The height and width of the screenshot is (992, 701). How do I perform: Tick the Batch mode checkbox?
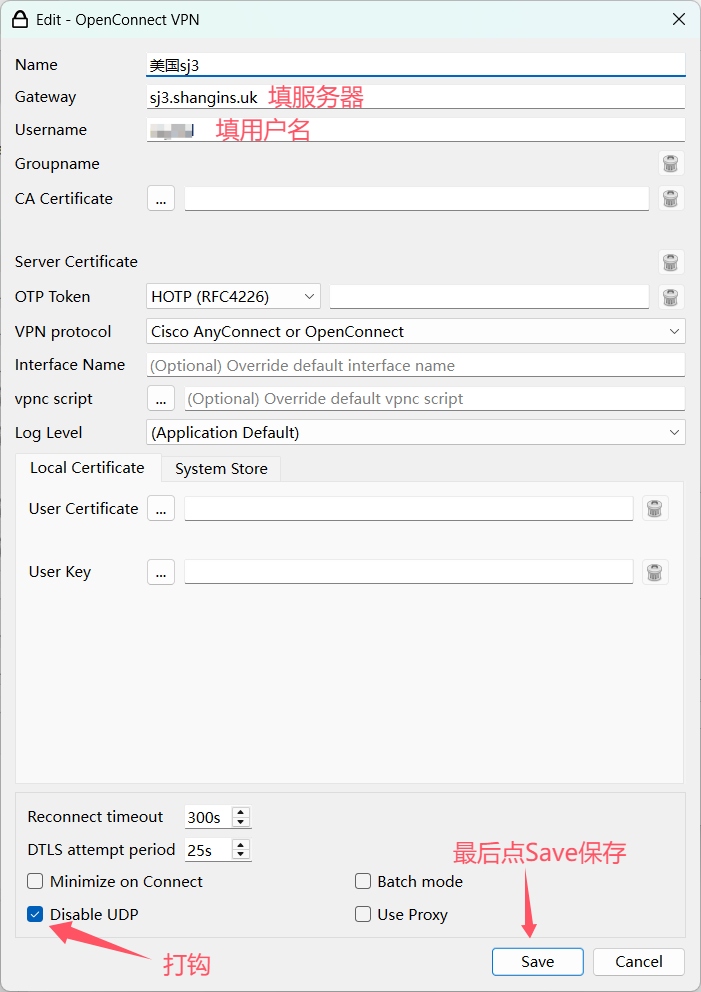coord(363,882)
